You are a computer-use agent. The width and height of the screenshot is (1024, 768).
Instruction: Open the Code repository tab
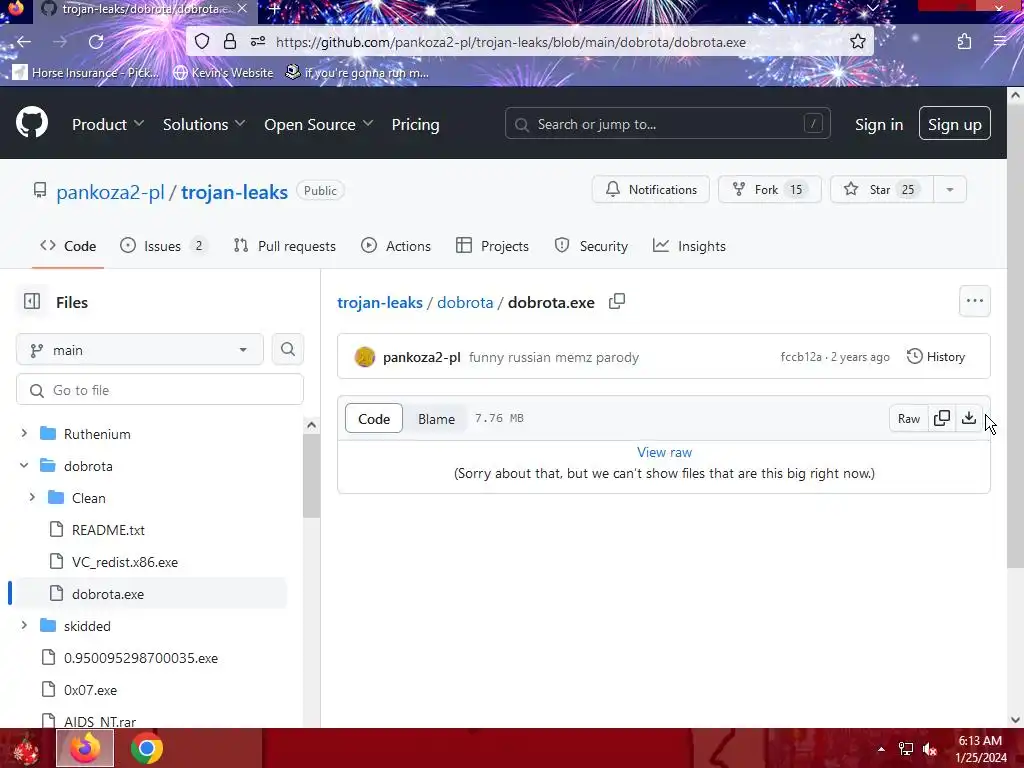(68, 246)
